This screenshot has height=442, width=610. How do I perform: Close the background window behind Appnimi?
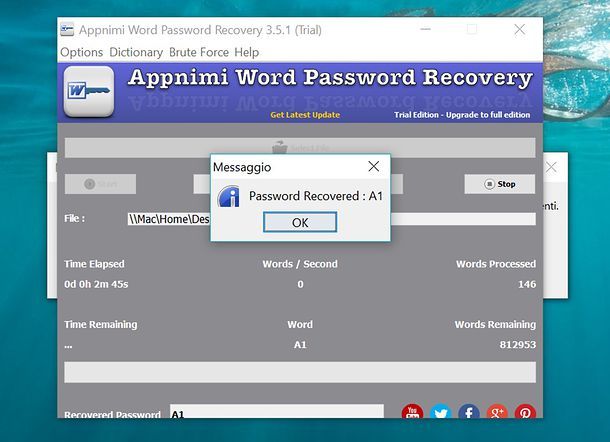tap(551, 167)
